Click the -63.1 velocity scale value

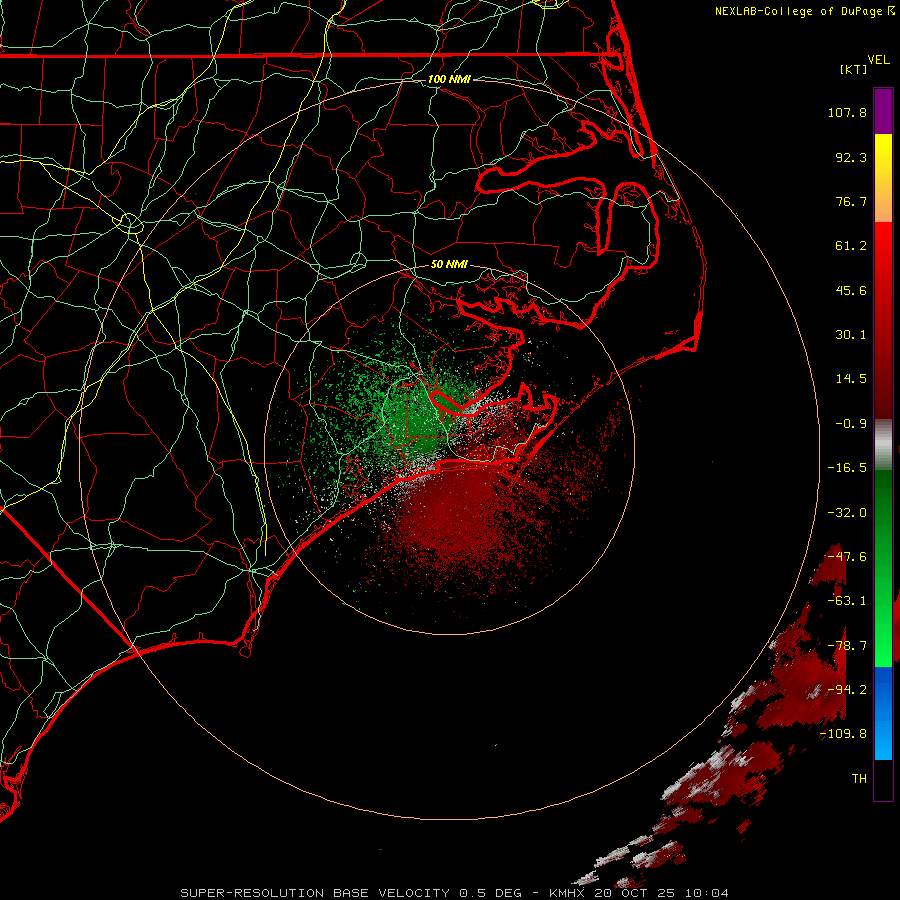point(847,601)
